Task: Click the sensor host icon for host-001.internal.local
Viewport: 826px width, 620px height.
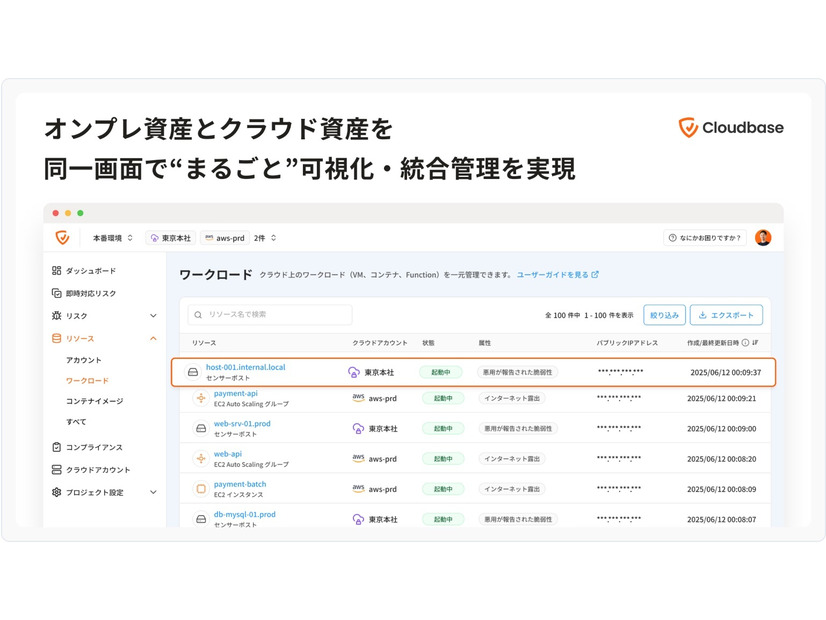Action: [x=193, y=372]
